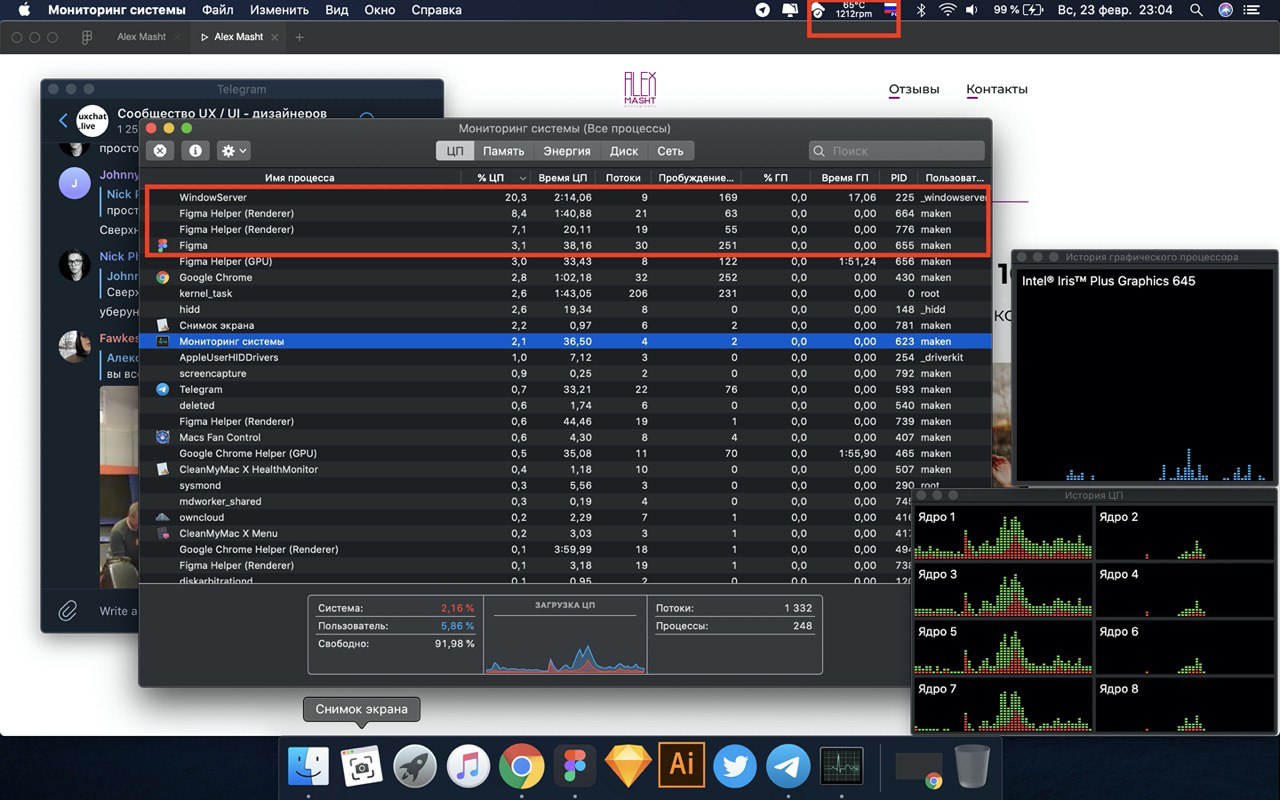1280x800 pixels.
Task: Open the Окно menu
Action: click(x=380, y=10)
